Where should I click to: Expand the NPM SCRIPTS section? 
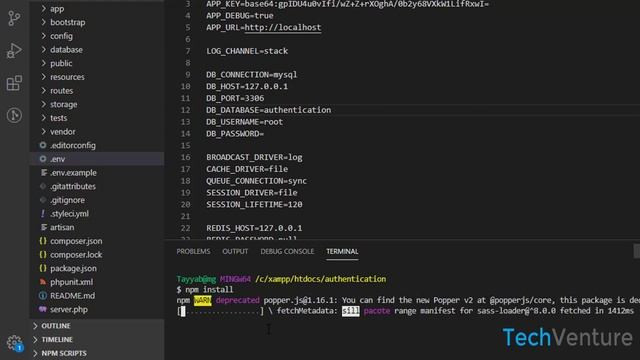36,353
